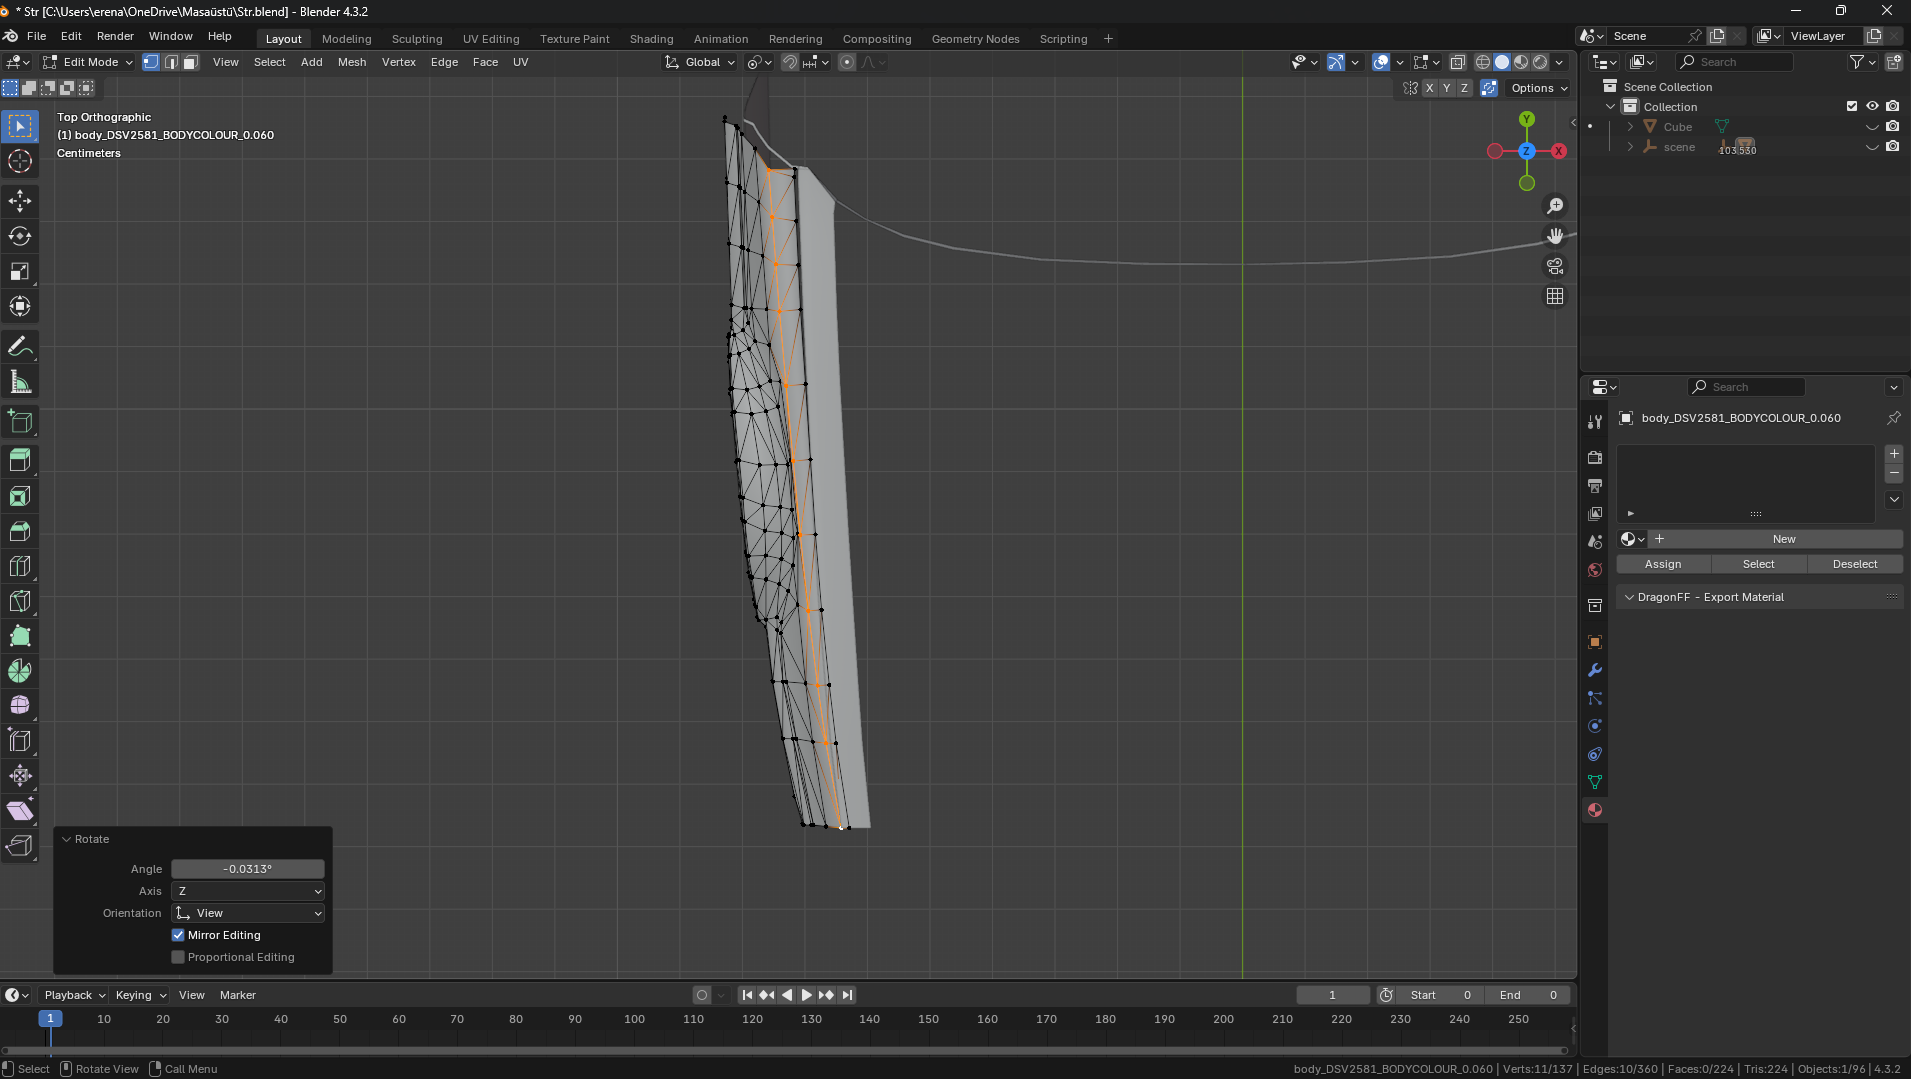The width and height of the screenshot is (1911, 1079).
Task: Open the Edit Mode dropdown
Action: pyautogui.click(x=87, y=62)
